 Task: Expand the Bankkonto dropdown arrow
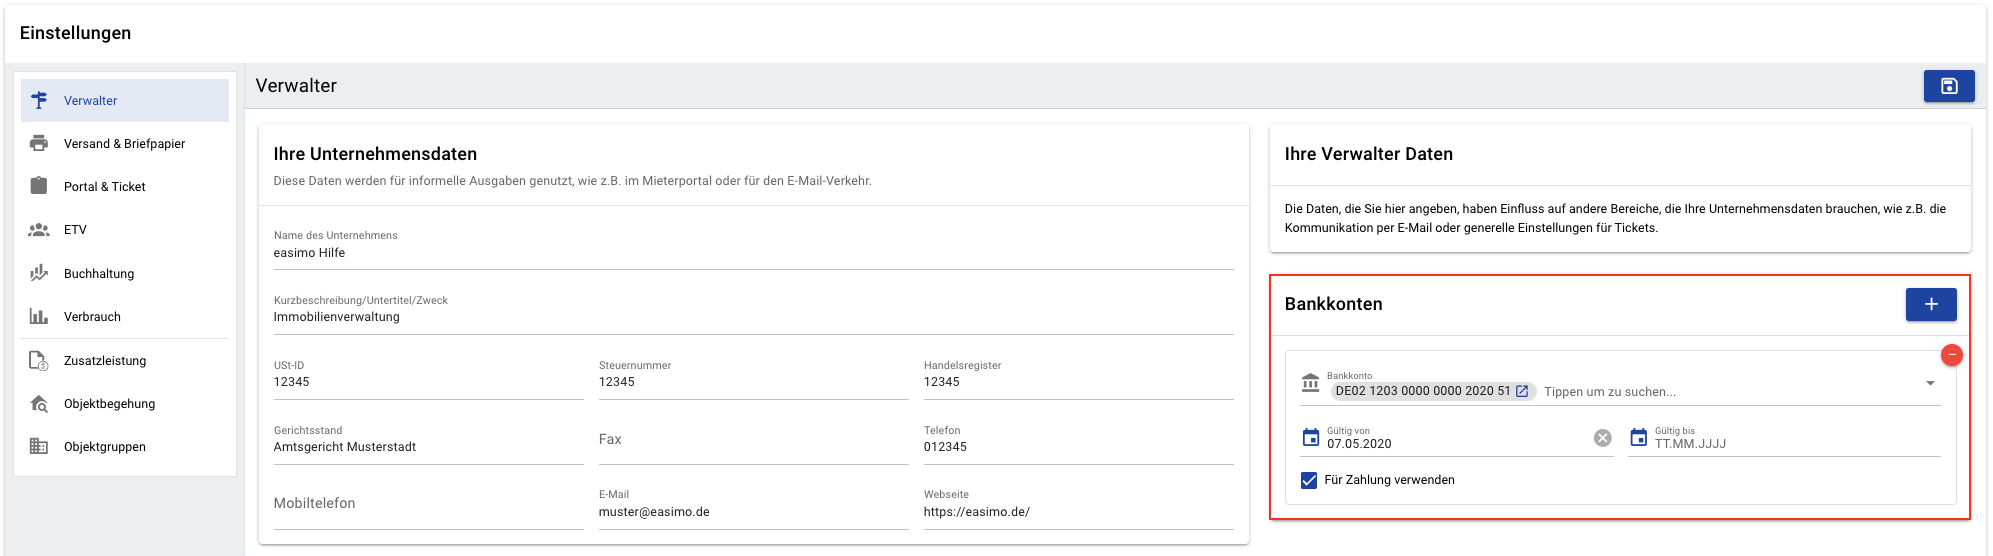1930,383
